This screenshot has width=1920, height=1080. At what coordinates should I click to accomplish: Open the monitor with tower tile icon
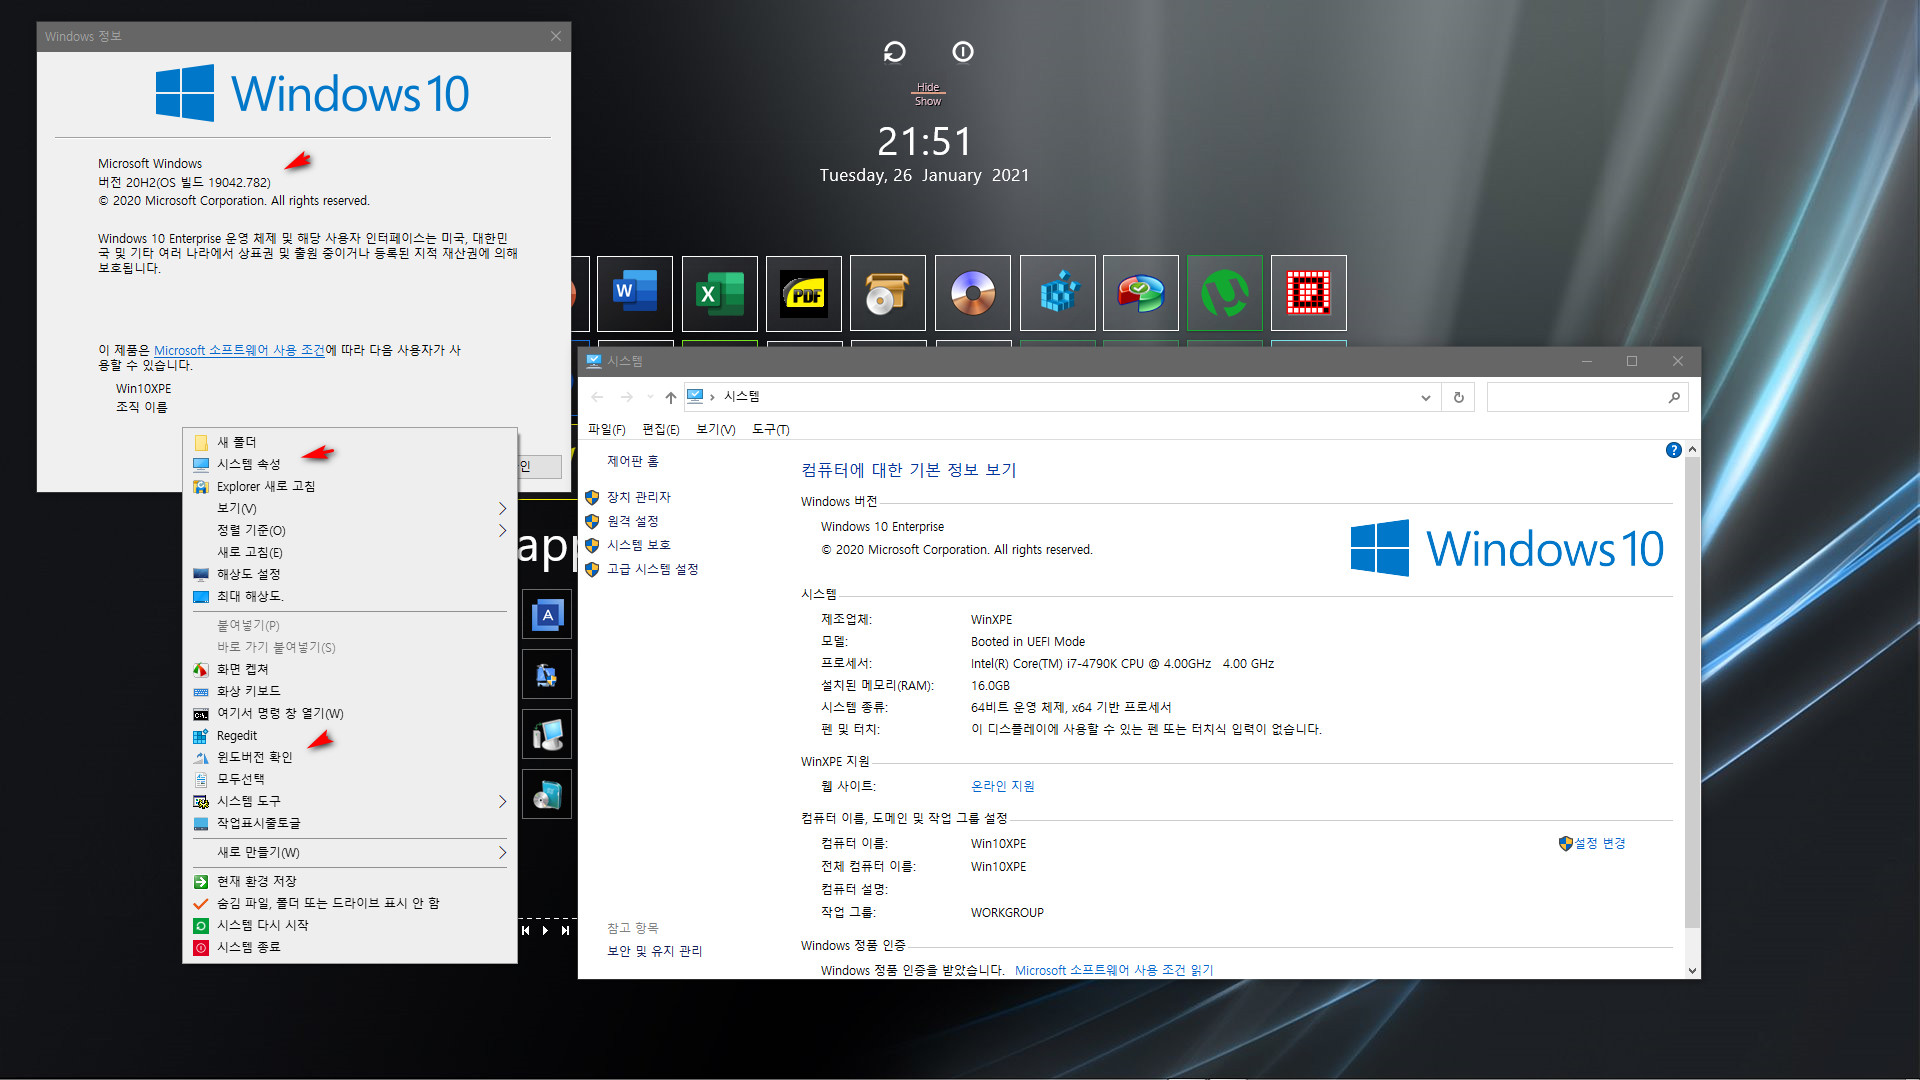point(547,735)
